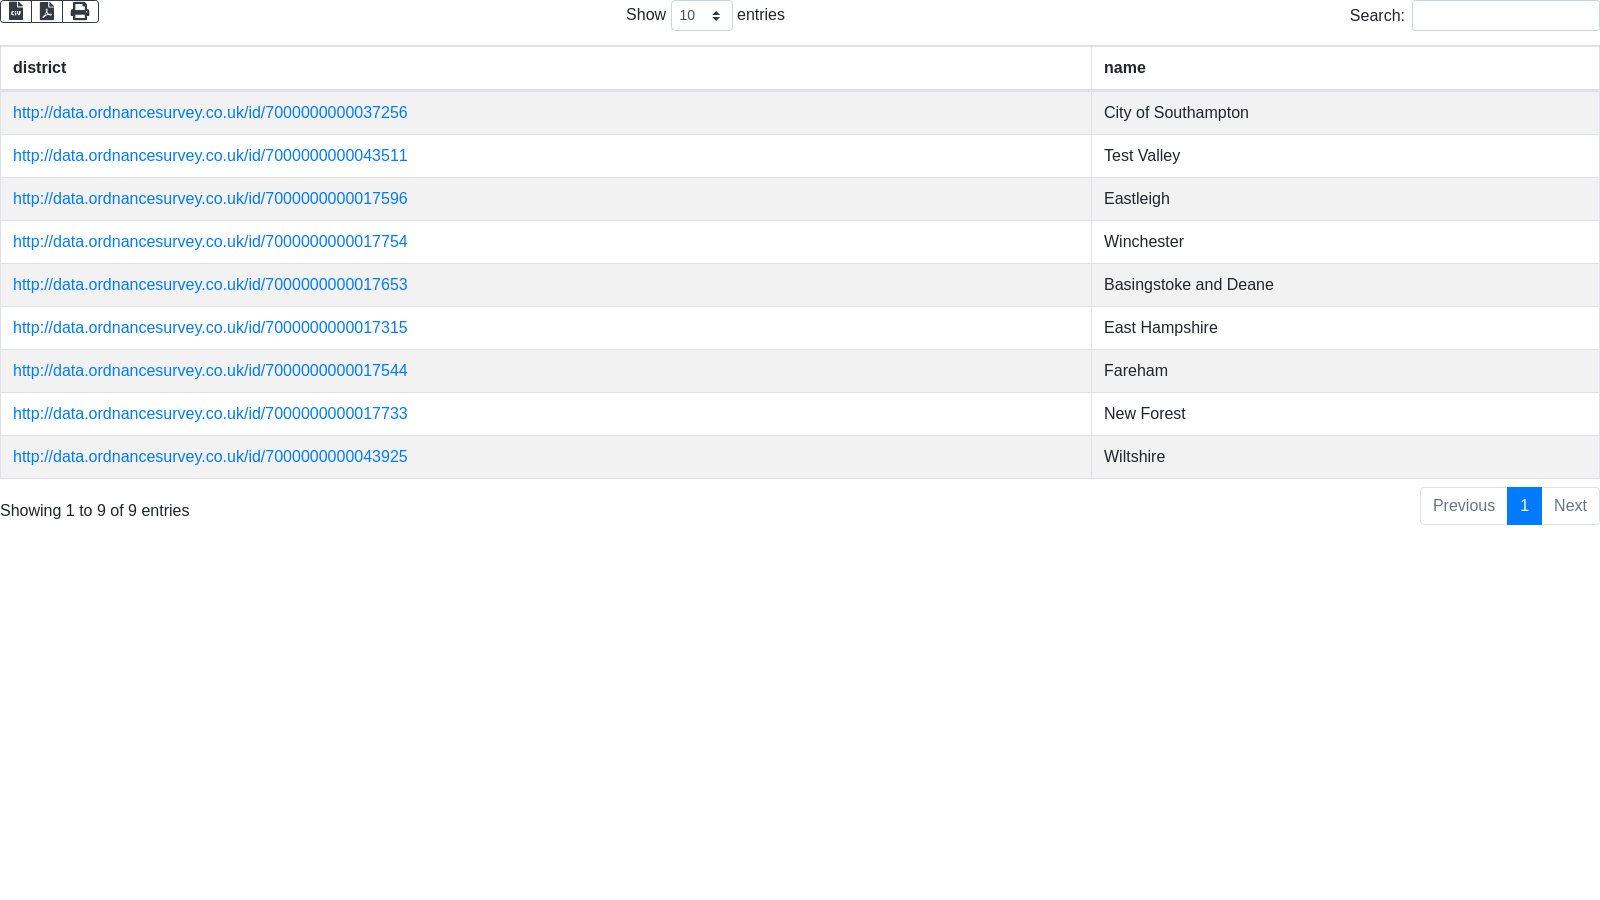The height and width of the screenshot is (900, 1600).
Task: Visit the Basingstoke and Deane district URL
Action: point(210,285)
